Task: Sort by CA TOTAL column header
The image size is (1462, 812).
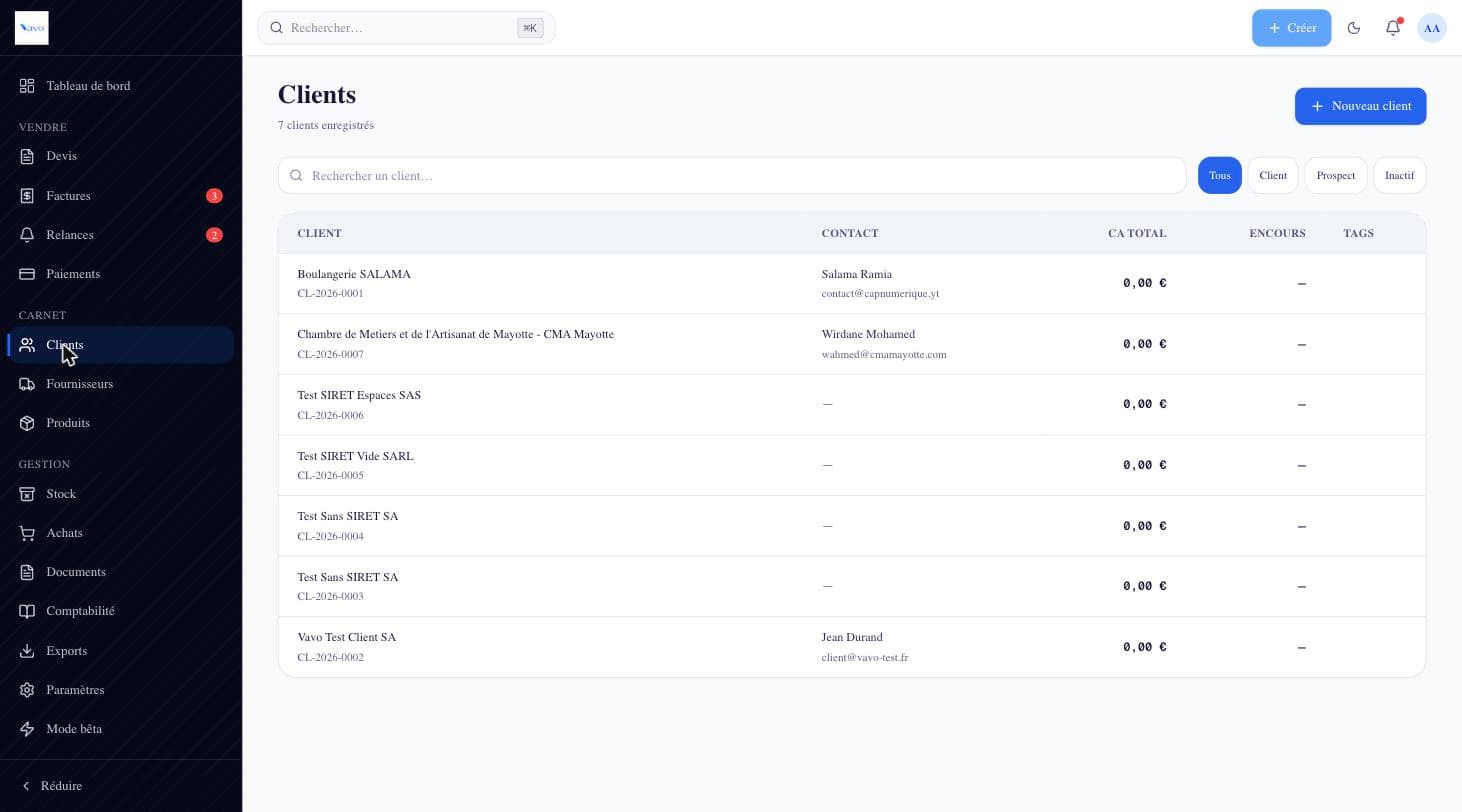Action: click(1136, 233)
